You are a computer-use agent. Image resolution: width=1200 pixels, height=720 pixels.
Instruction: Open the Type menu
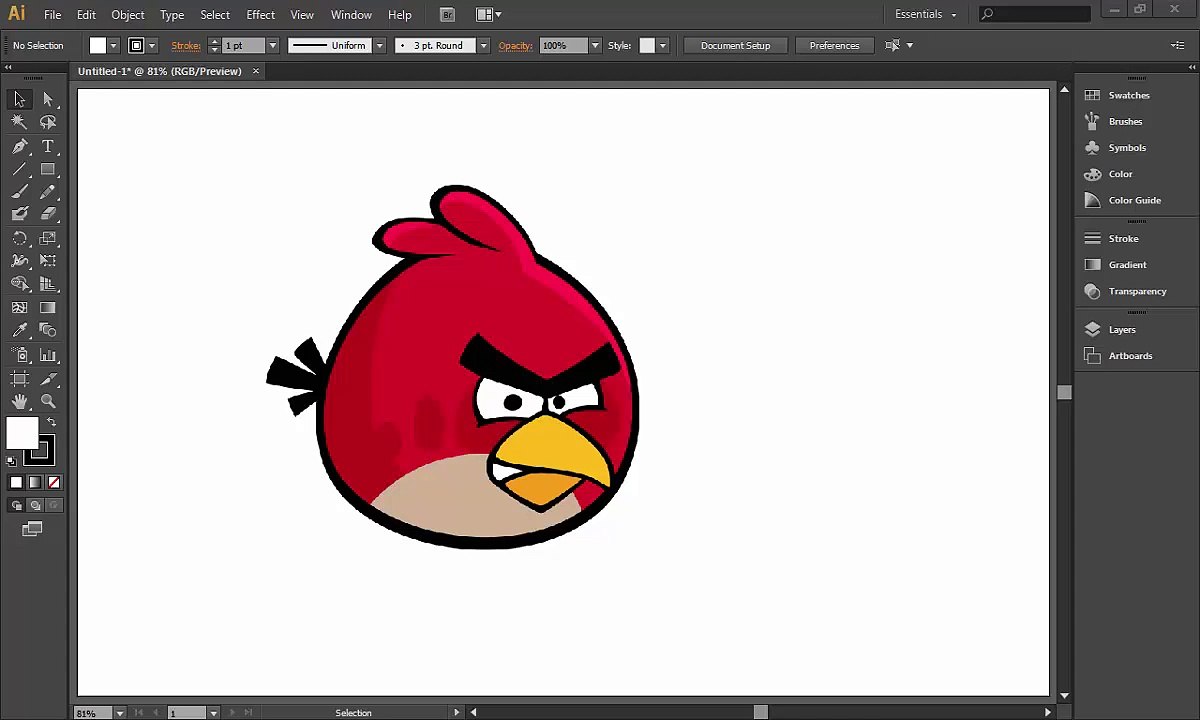[x=172, y=15]
